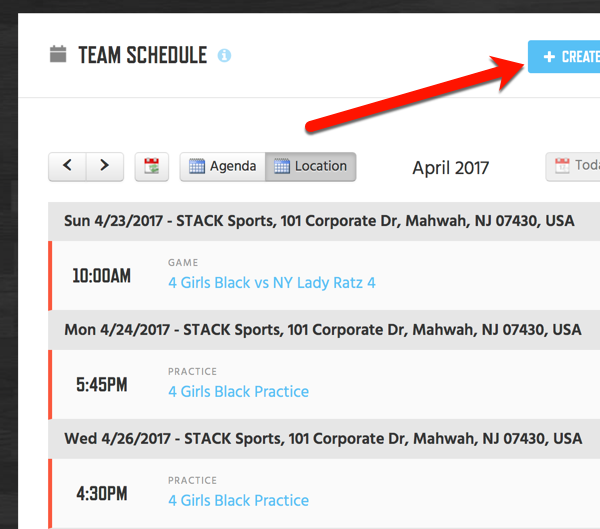Image resolution: width=600 pixels, height=529 pixels.
Task: Click the plus icon on the Create button
Action: click(x=549, y=57)
